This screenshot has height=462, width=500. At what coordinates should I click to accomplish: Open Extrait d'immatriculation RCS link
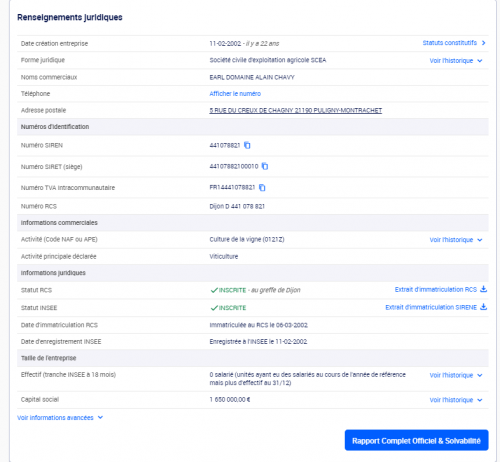[x=436, y=290]
